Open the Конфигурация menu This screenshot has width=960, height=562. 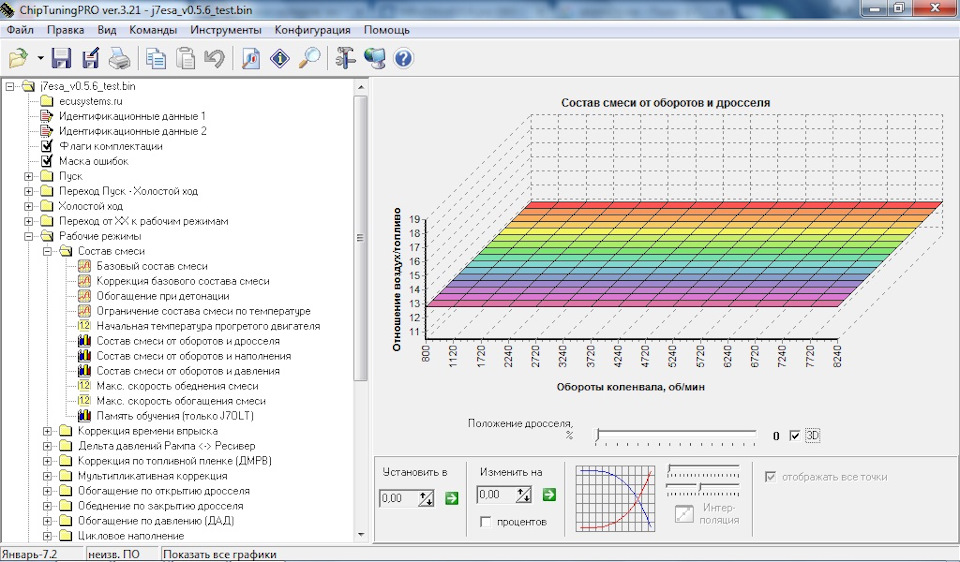pos(312,30)
